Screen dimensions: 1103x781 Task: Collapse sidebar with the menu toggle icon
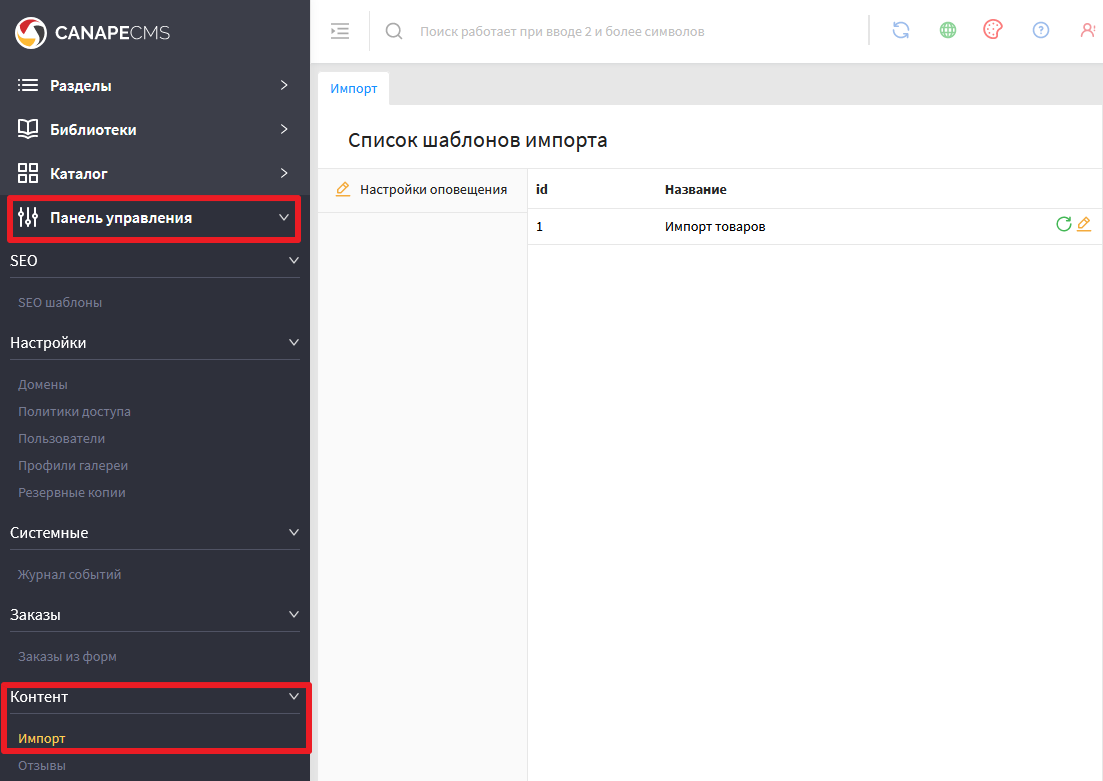[340, 31]
